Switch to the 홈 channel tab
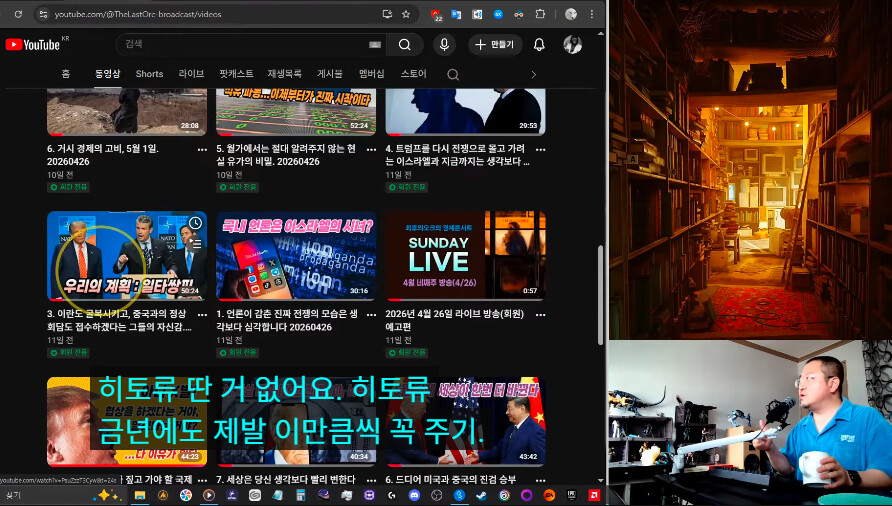892x506 pixels. tap(66, 73)
